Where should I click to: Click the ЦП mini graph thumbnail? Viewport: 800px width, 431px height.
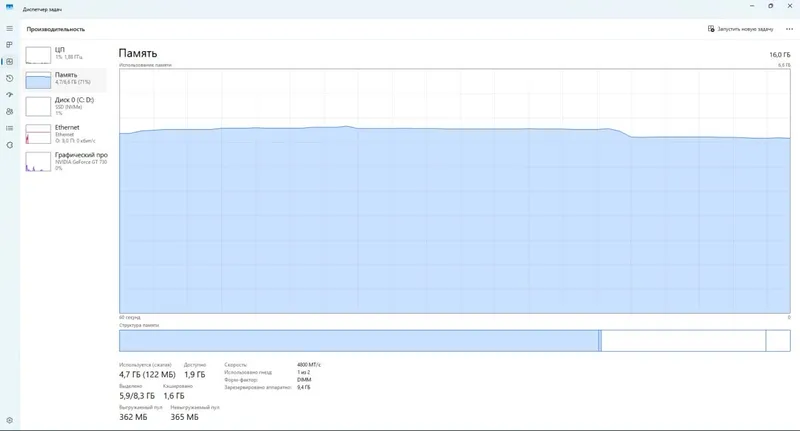tap(38, 55)
